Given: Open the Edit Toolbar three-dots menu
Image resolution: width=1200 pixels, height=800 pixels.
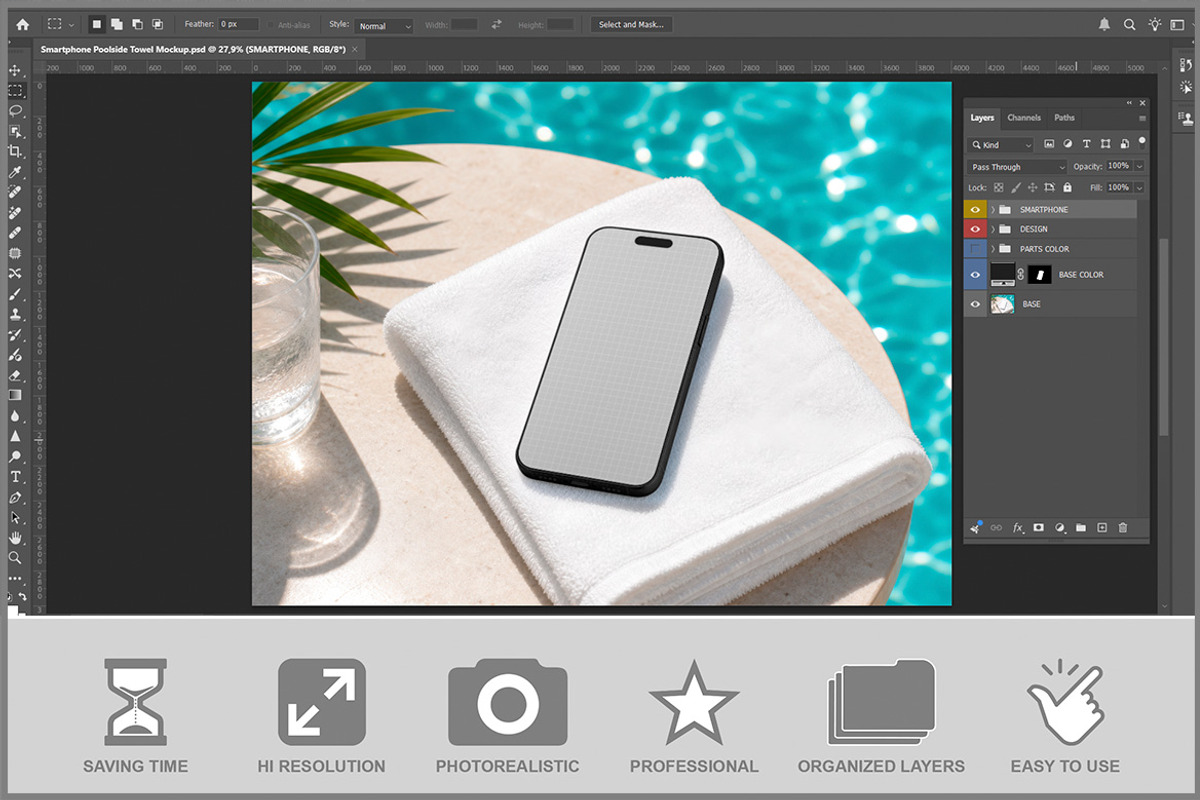Looking at the screenshot, I should click(x=15, y=578).
